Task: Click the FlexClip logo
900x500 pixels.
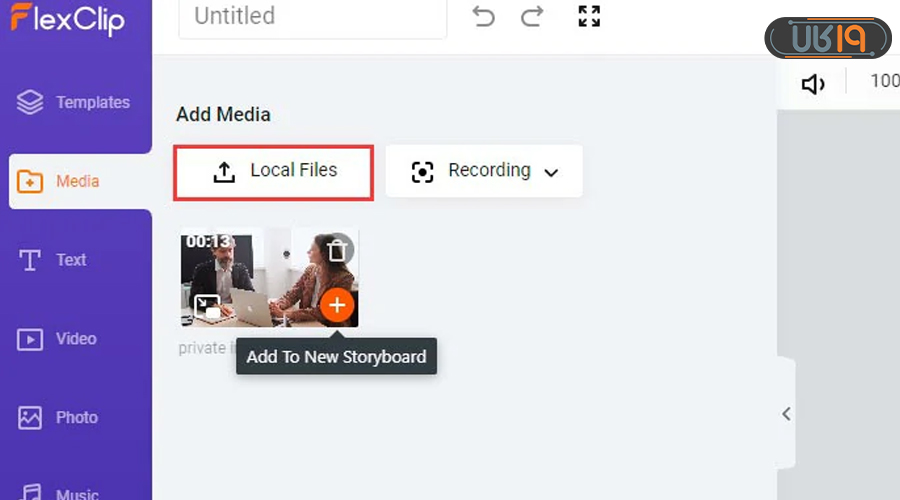Action: pyautogui.click(x=68, y=18)
